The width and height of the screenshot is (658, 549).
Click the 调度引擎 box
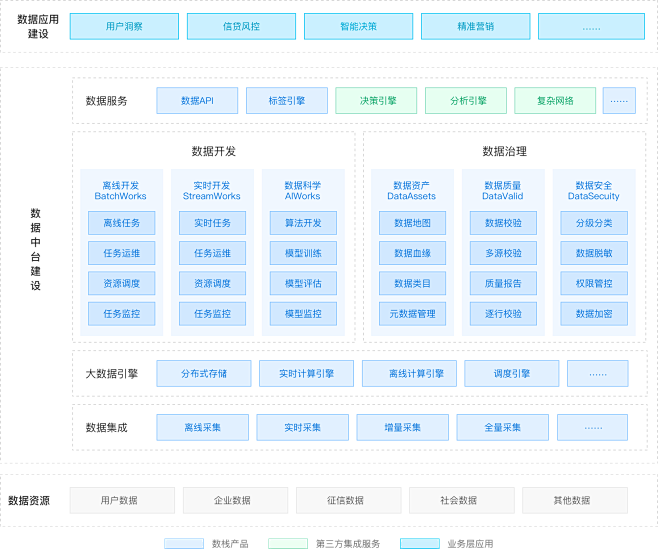[512, 374]
